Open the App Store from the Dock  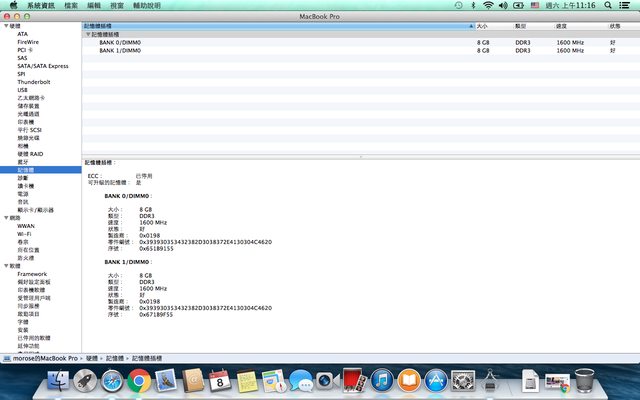(x=435, y=380)
